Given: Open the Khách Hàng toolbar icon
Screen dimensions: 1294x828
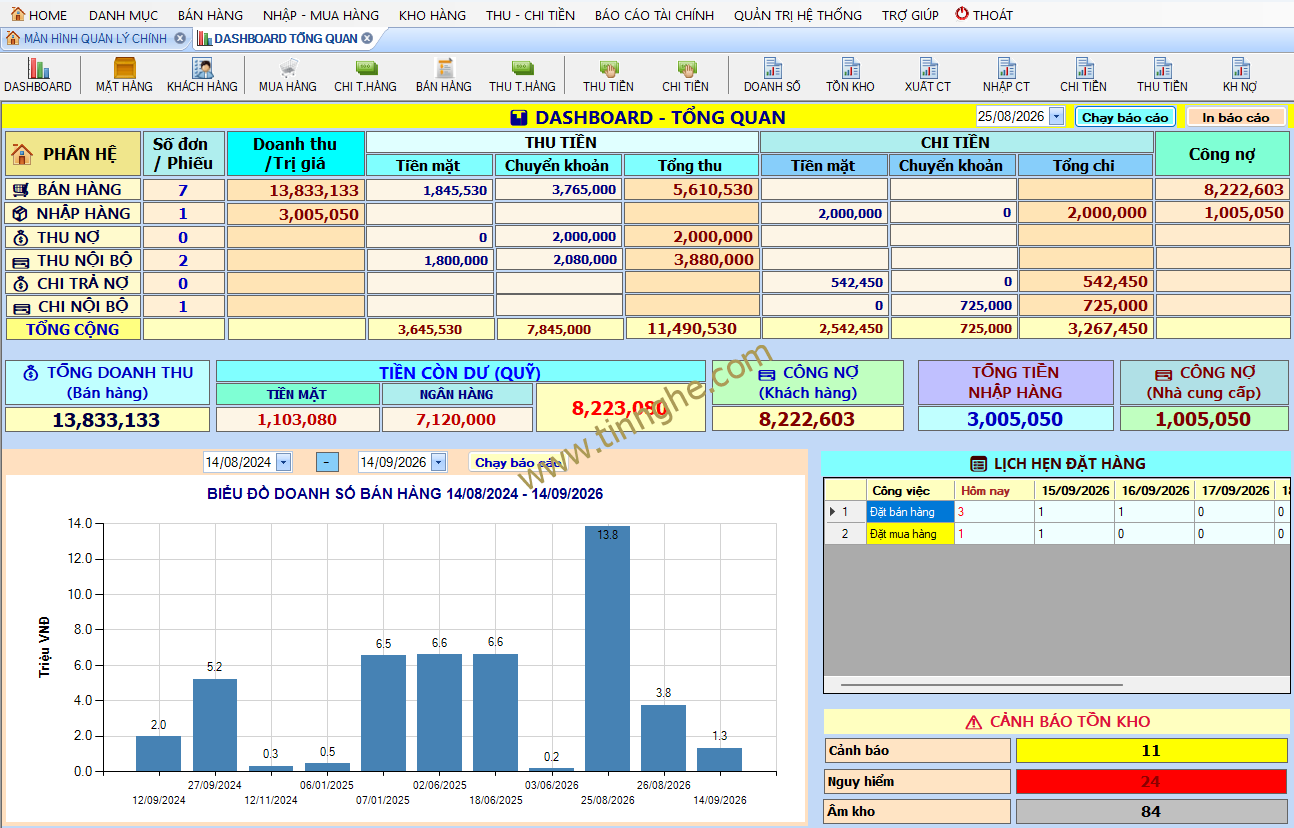Looking at the screenshot, I should pyautogui.click(x=202, y=75).
